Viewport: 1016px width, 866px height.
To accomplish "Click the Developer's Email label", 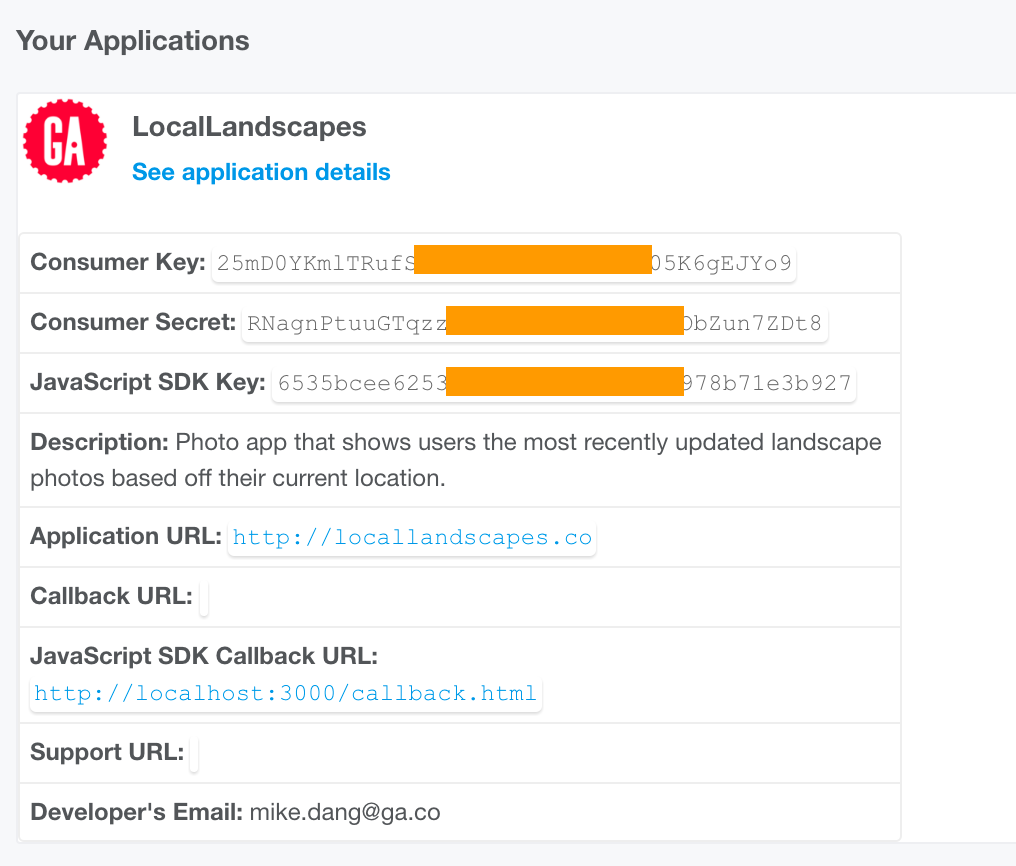I will 136,812.
